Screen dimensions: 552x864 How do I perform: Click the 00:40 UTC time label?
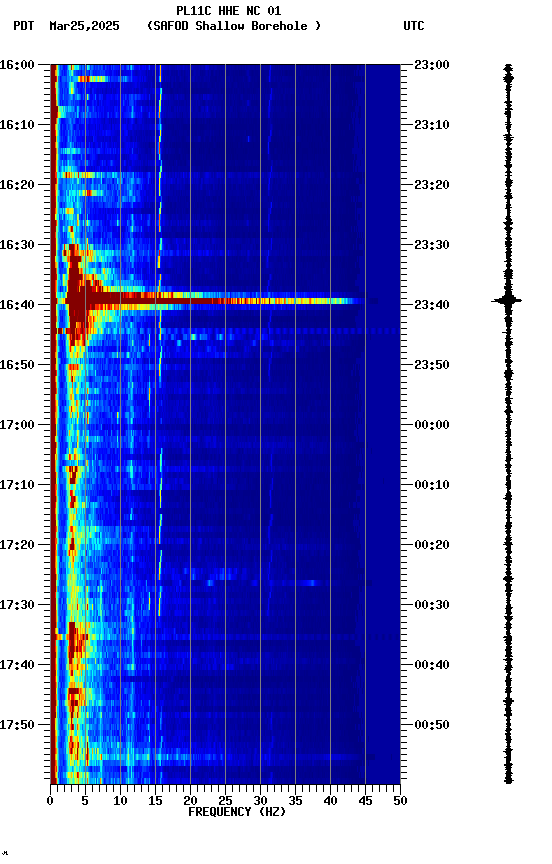coord(432,665)
